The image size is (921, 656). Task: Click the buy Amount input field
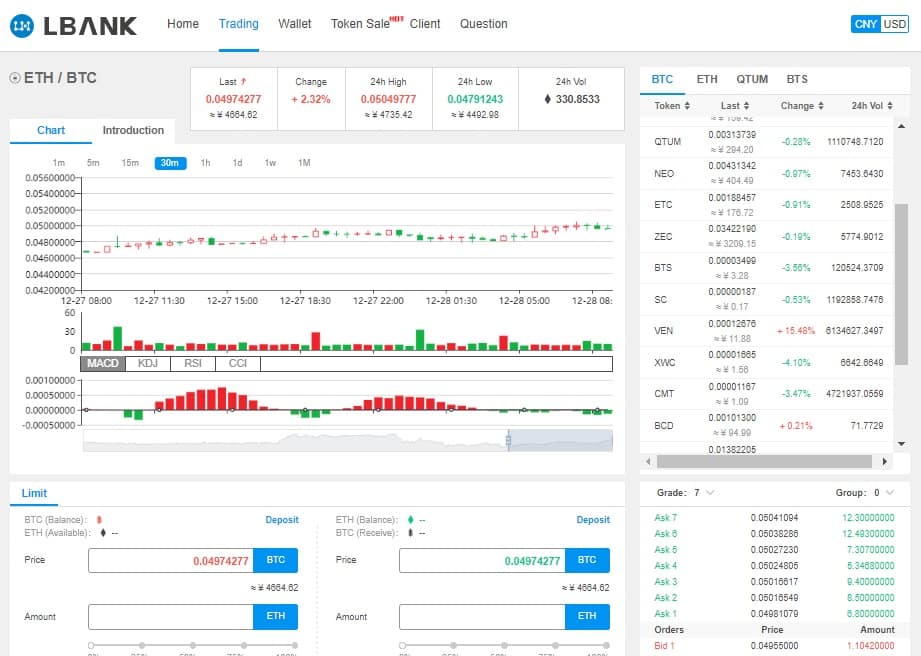click(171, 617)
